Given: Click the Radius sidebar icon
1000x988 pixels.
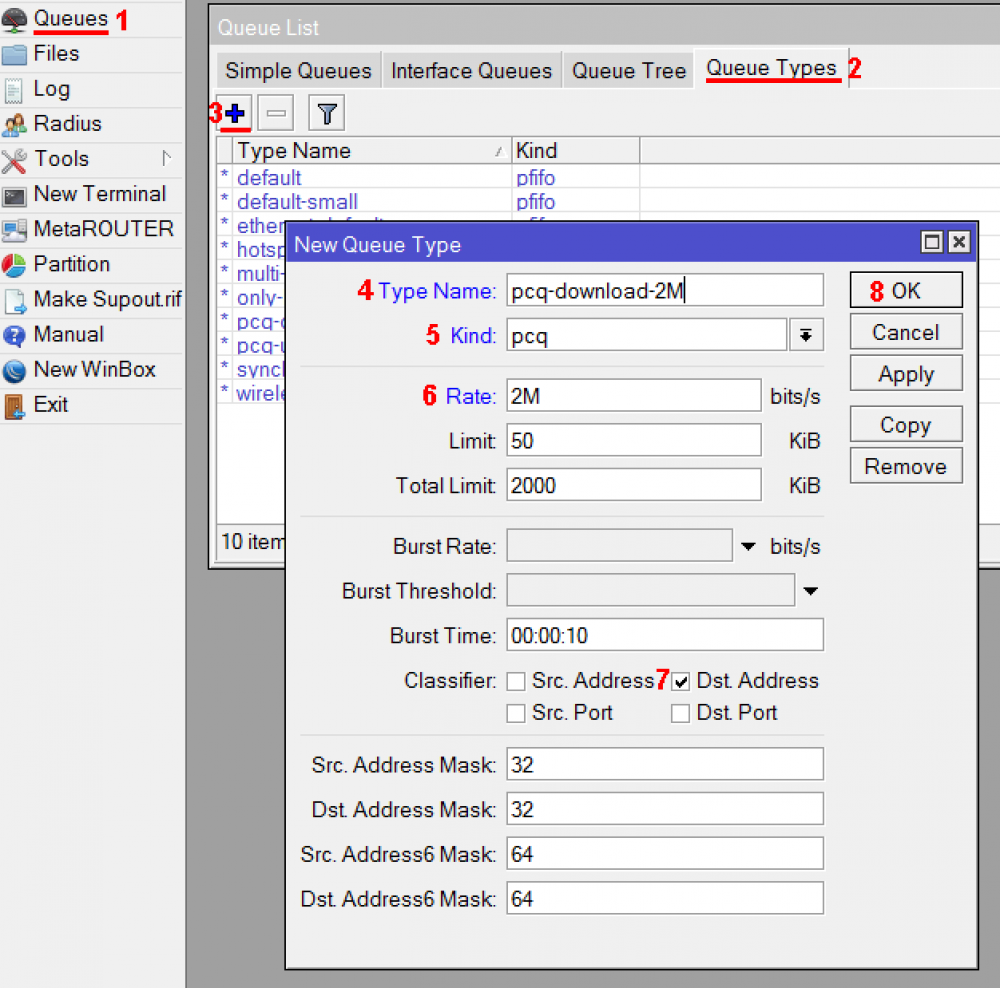Looking at the screenshot, I should 15,124.
